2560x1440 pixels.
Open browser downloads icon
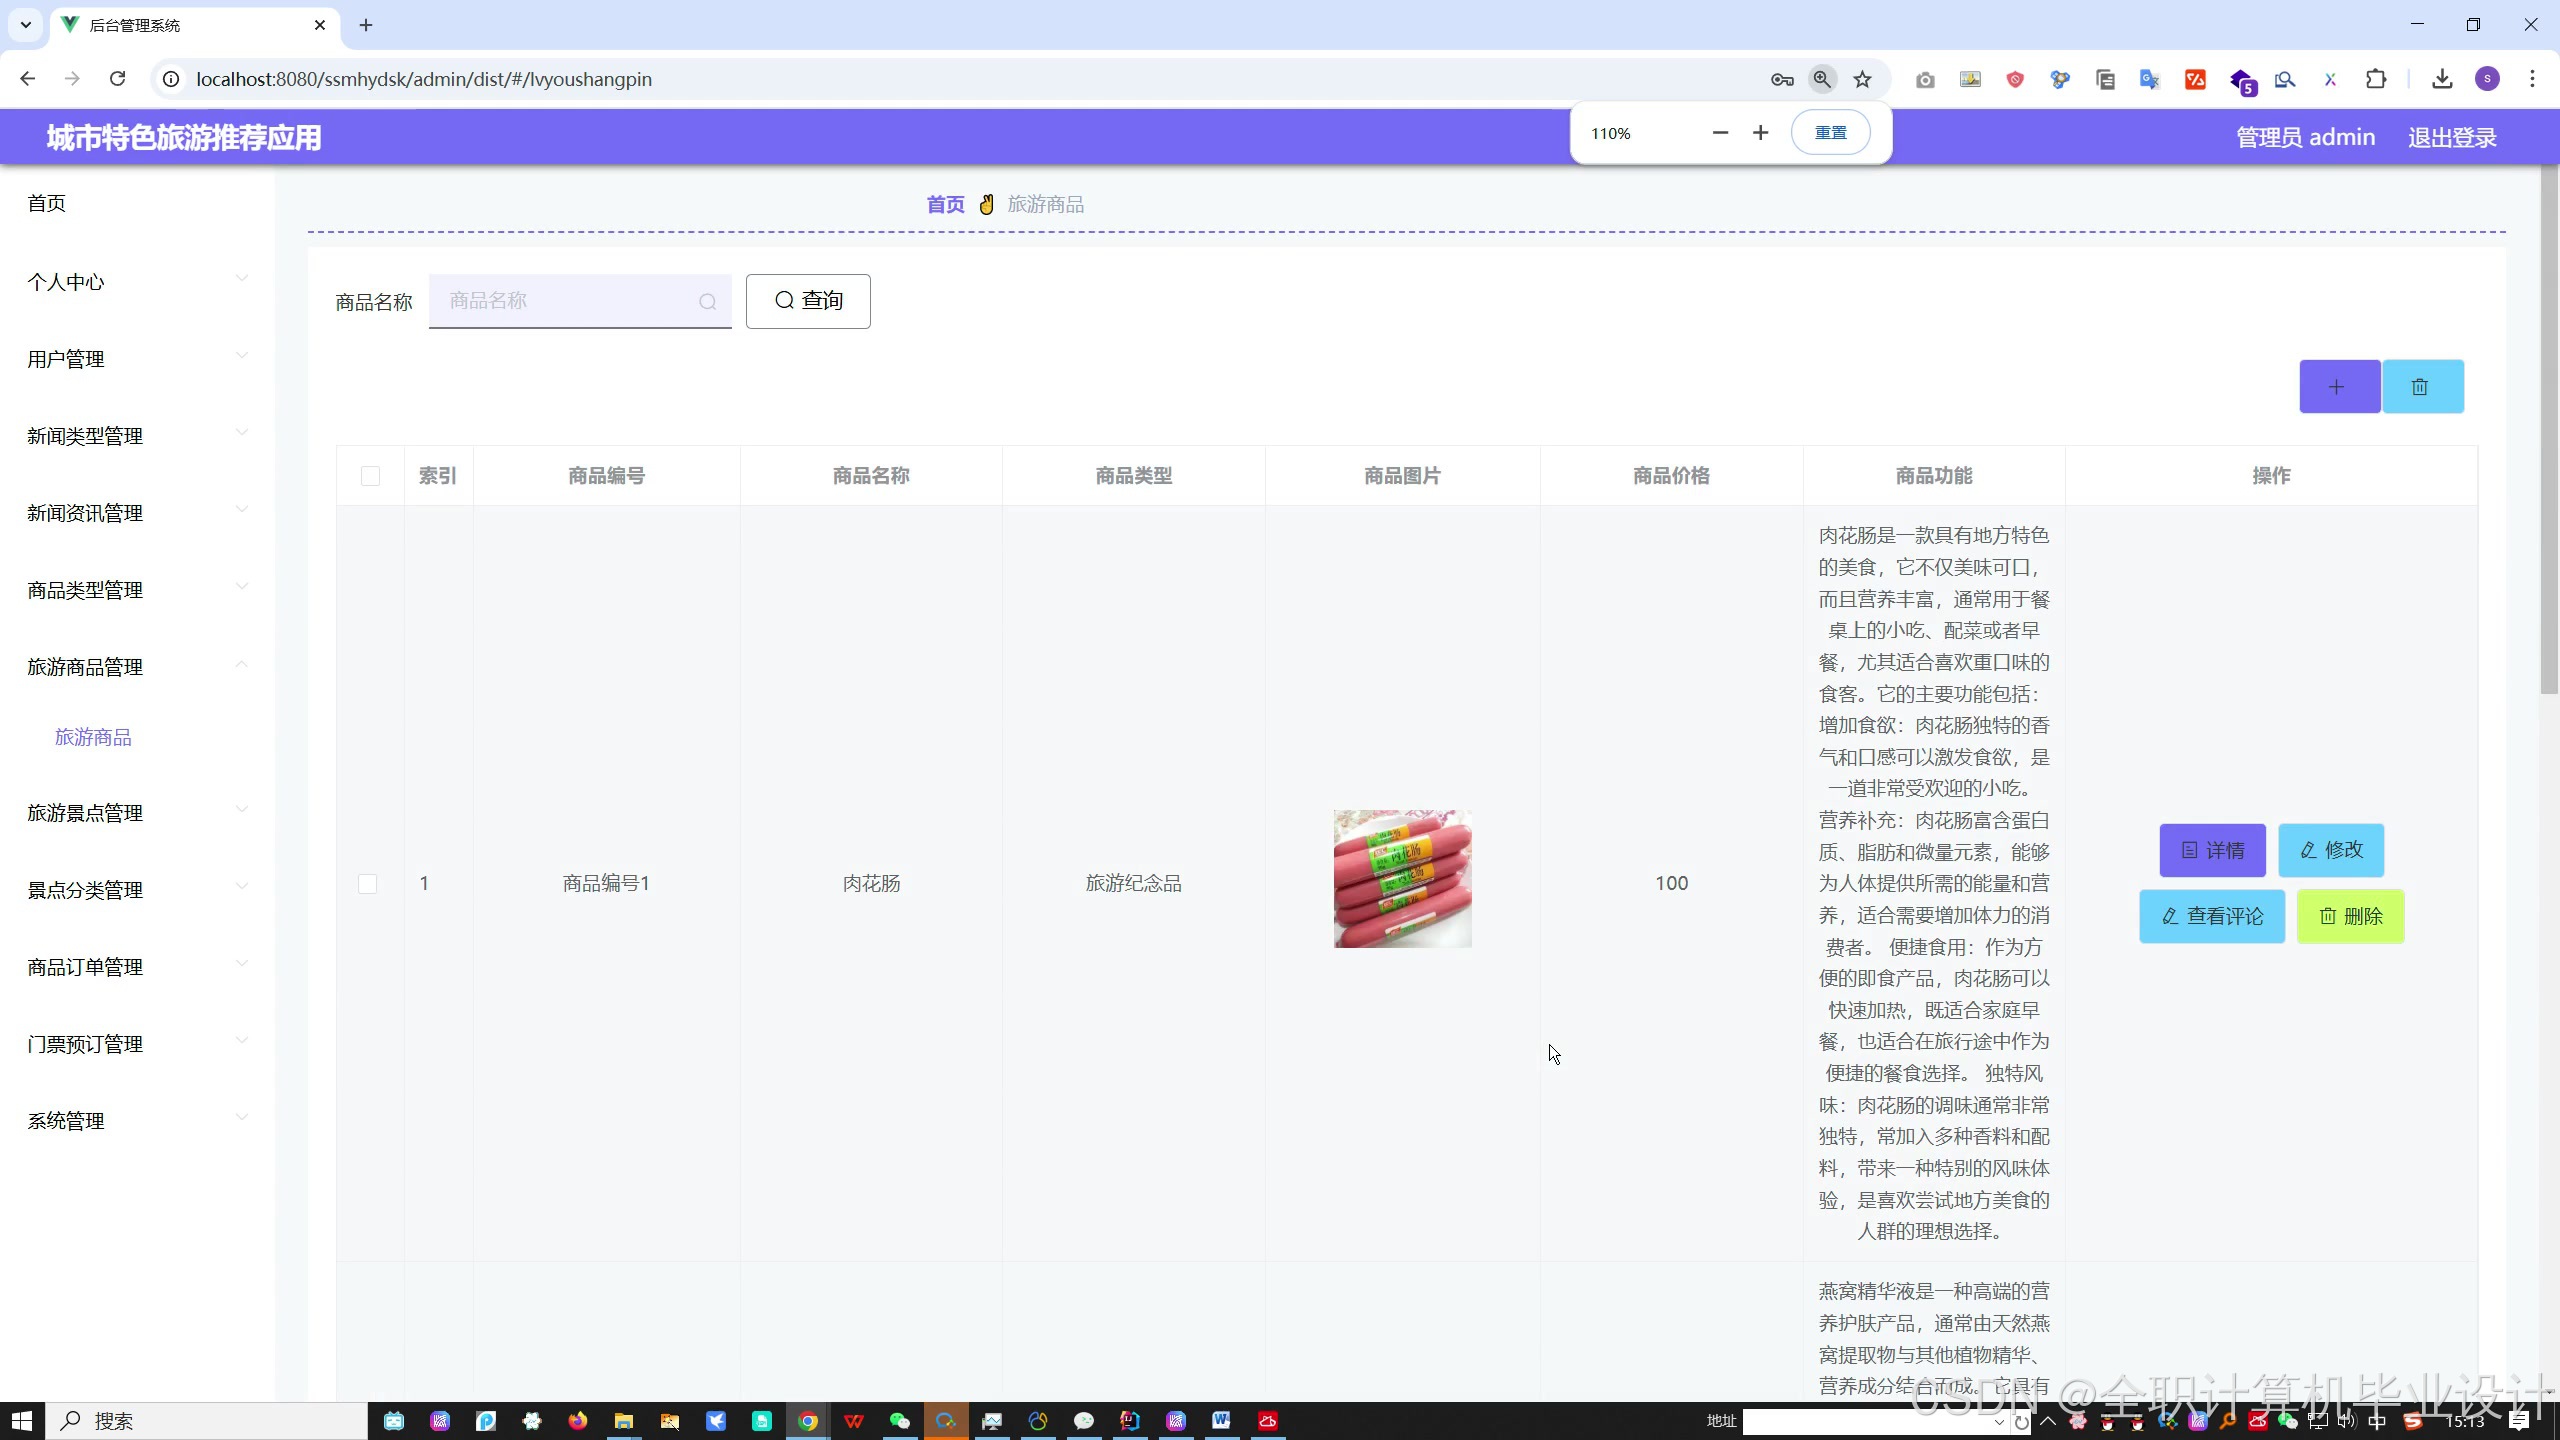pyautogui.click(x=2442, y=79)
